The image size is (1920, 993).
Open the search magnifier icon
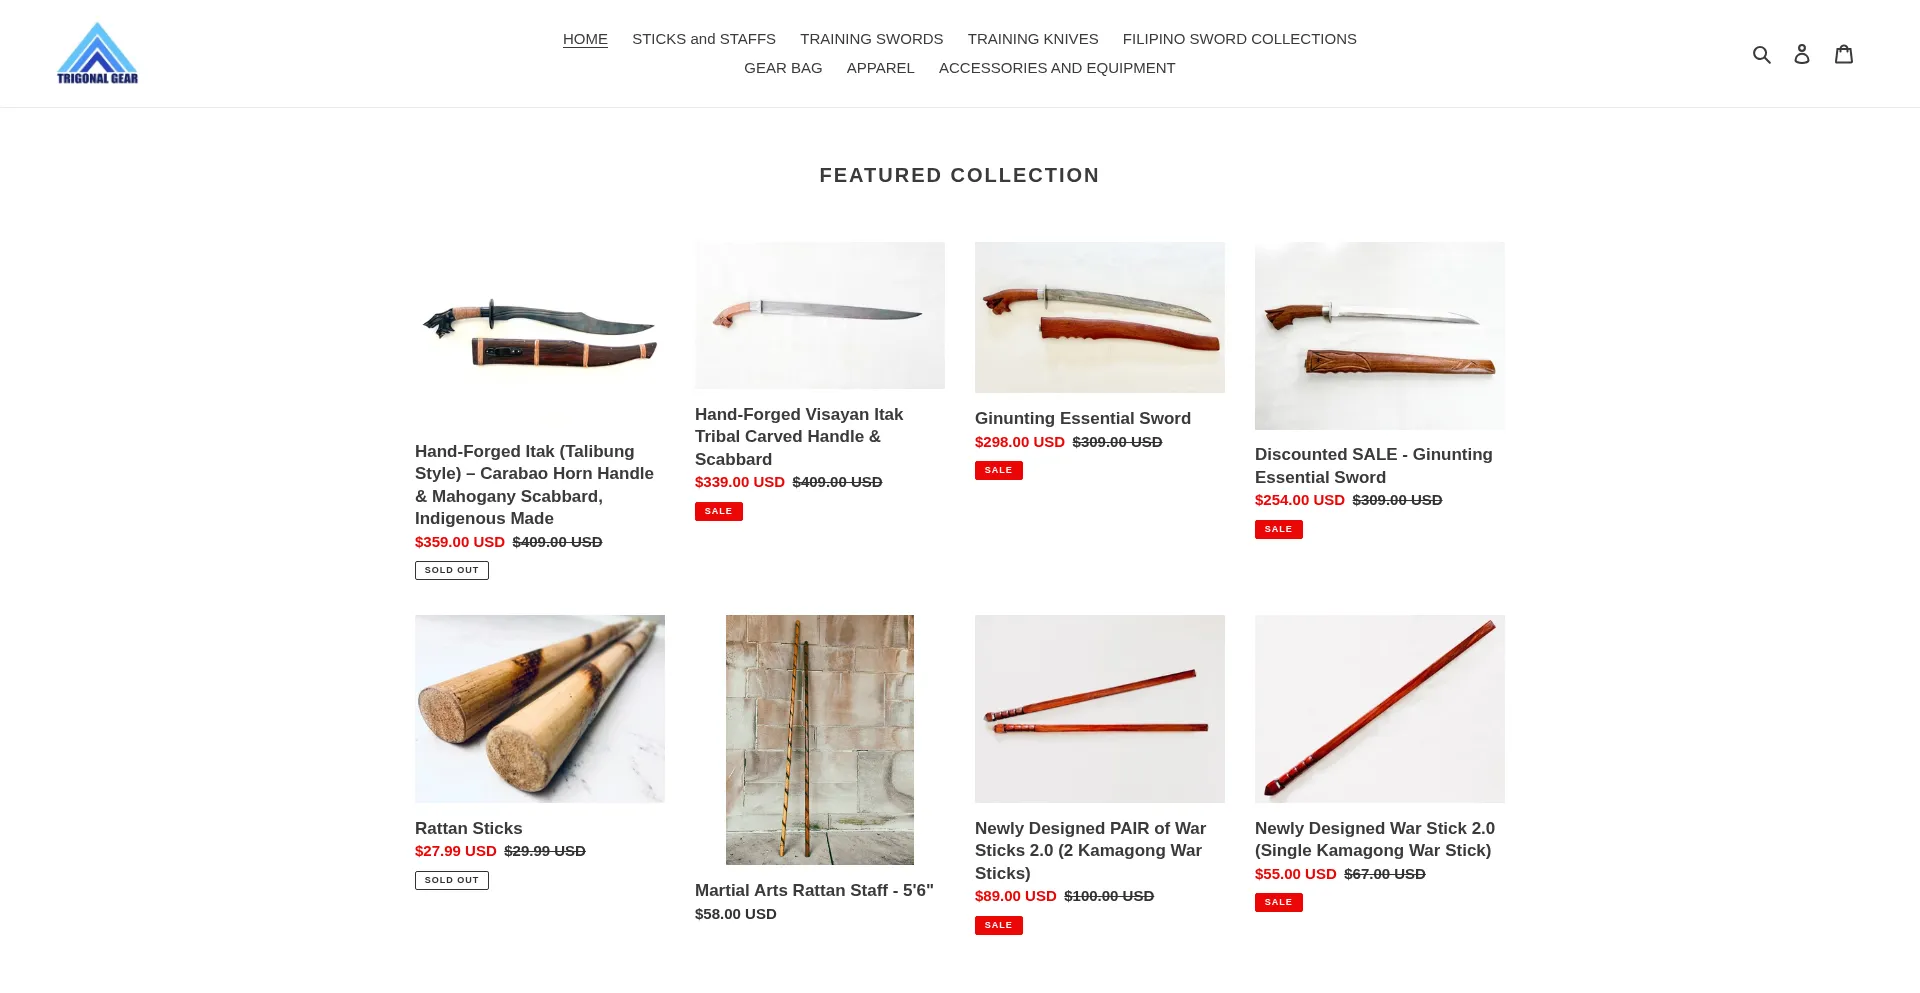pos(1762,54)
